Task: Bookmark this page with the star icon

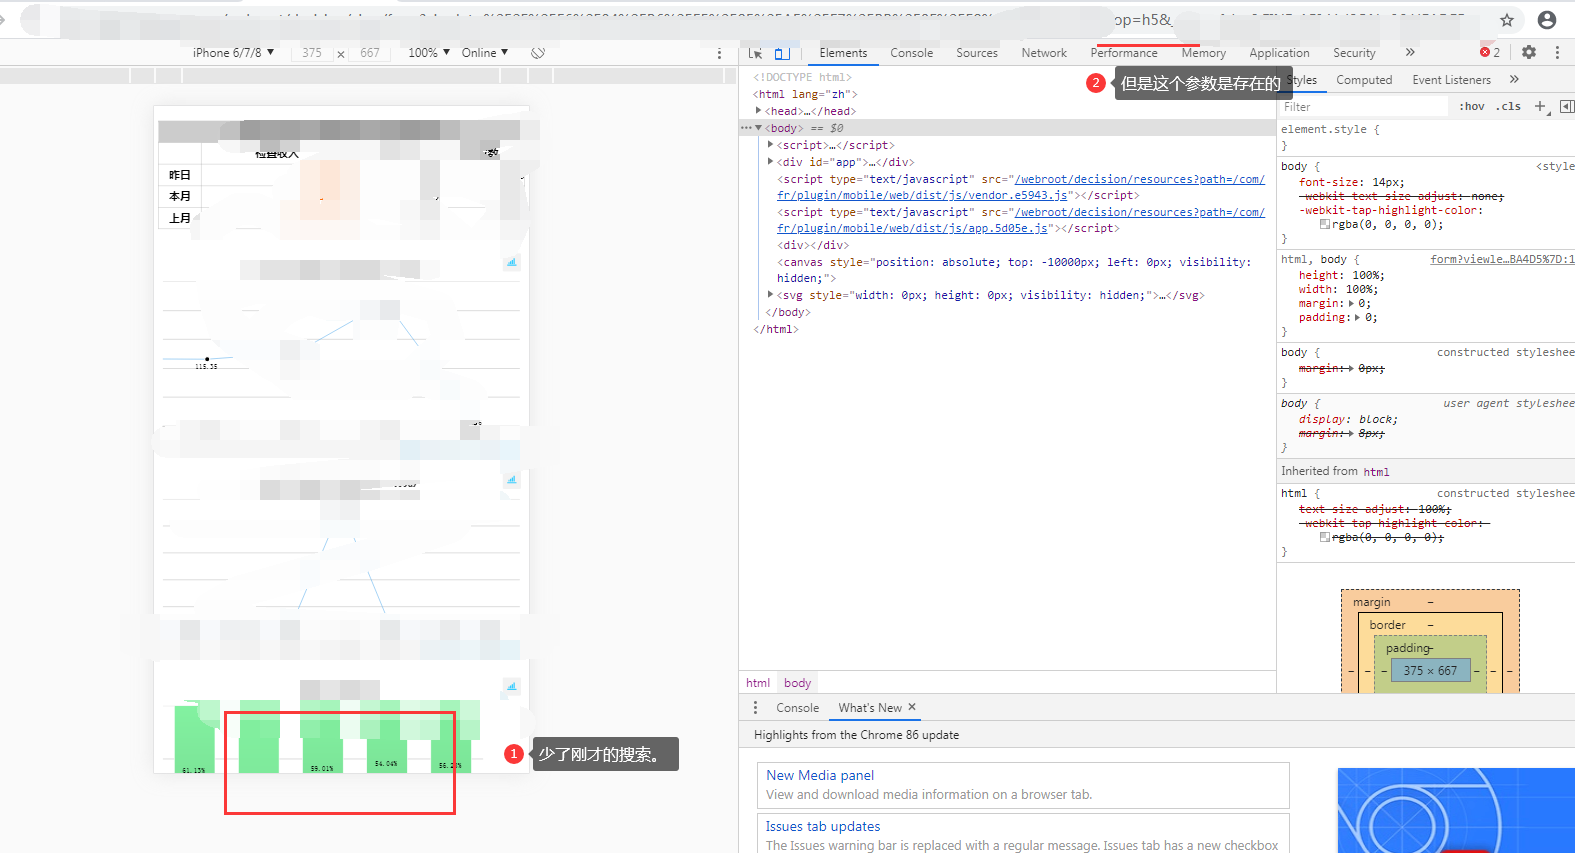Action: coord(1507,20)
